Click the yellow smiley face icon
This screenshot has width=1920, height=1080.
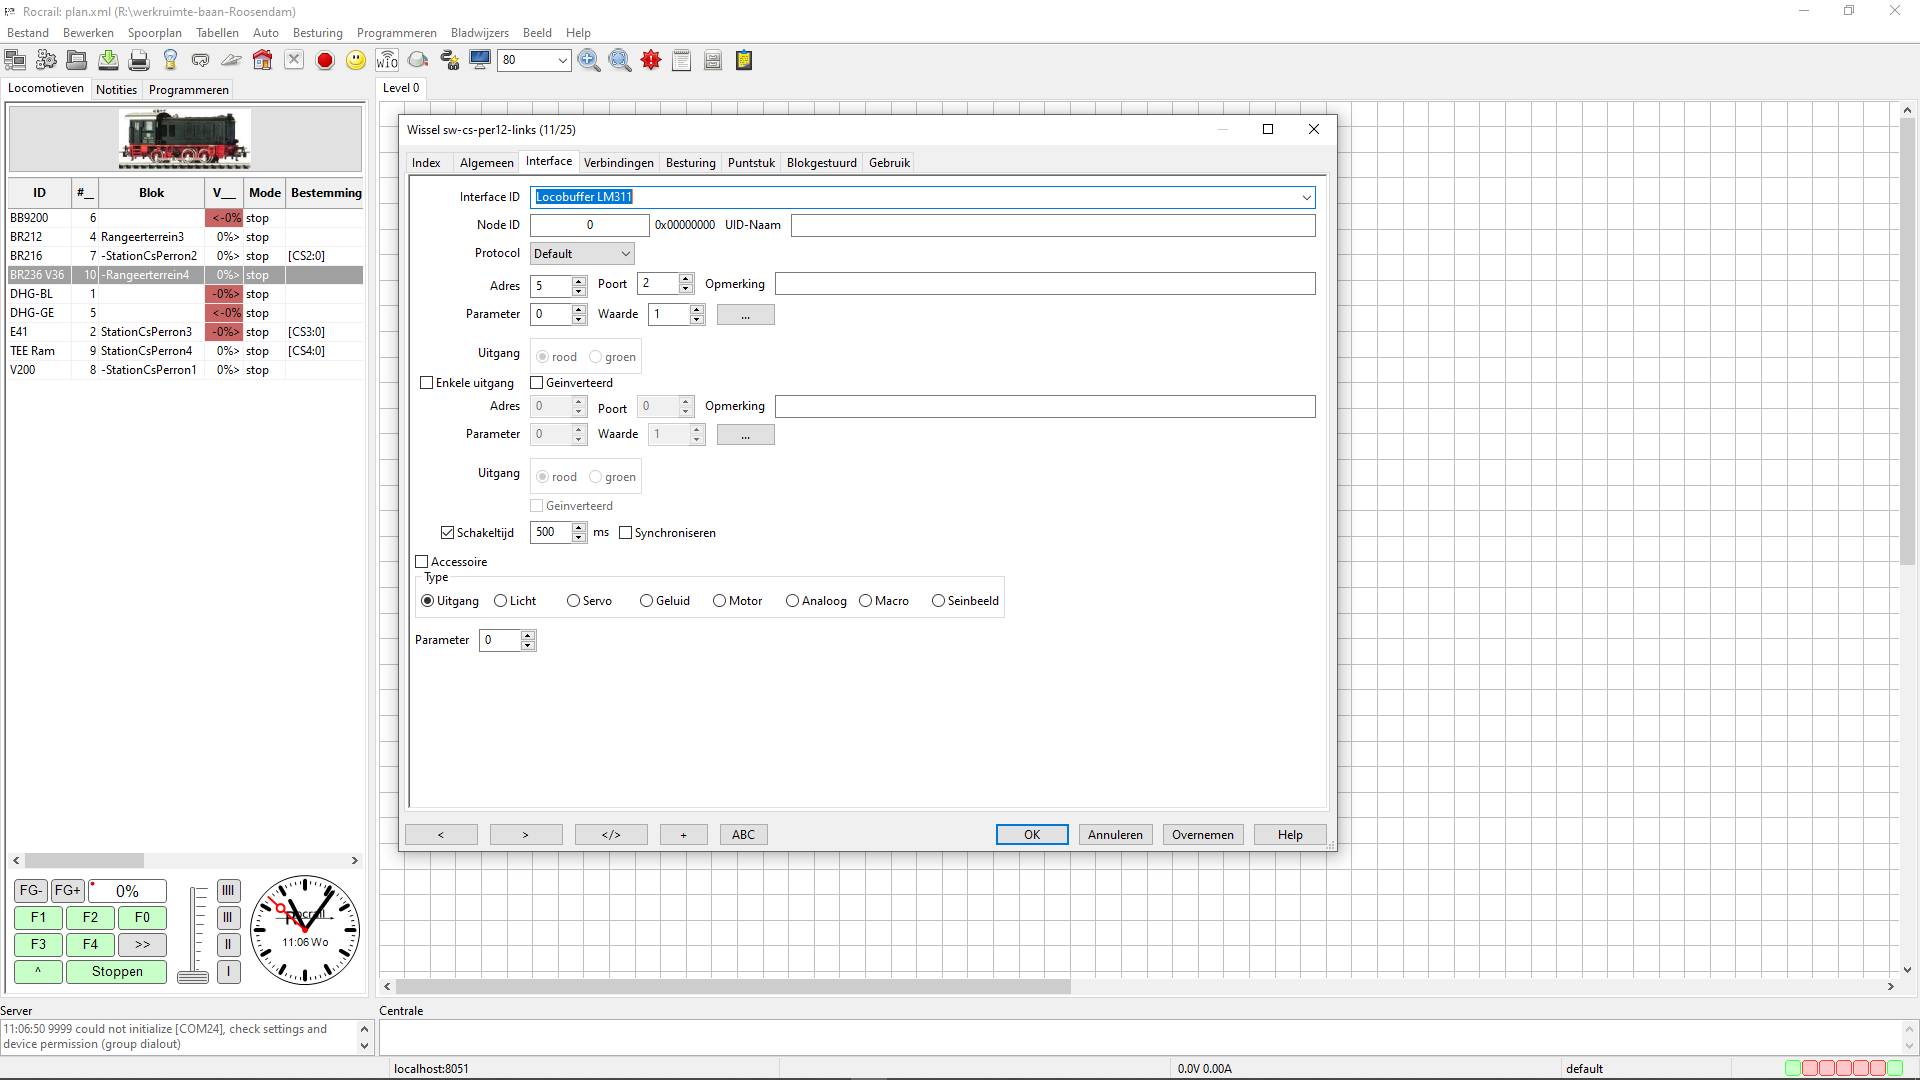pyautogui.click(x=356, y=60)
